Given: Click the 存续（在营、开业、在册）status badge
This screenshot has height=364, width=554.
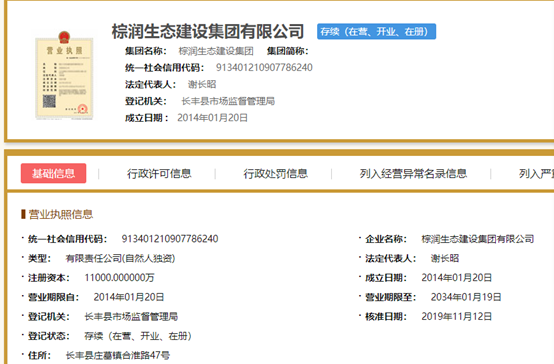Looking at the screenshot, I should click(376, 31).
